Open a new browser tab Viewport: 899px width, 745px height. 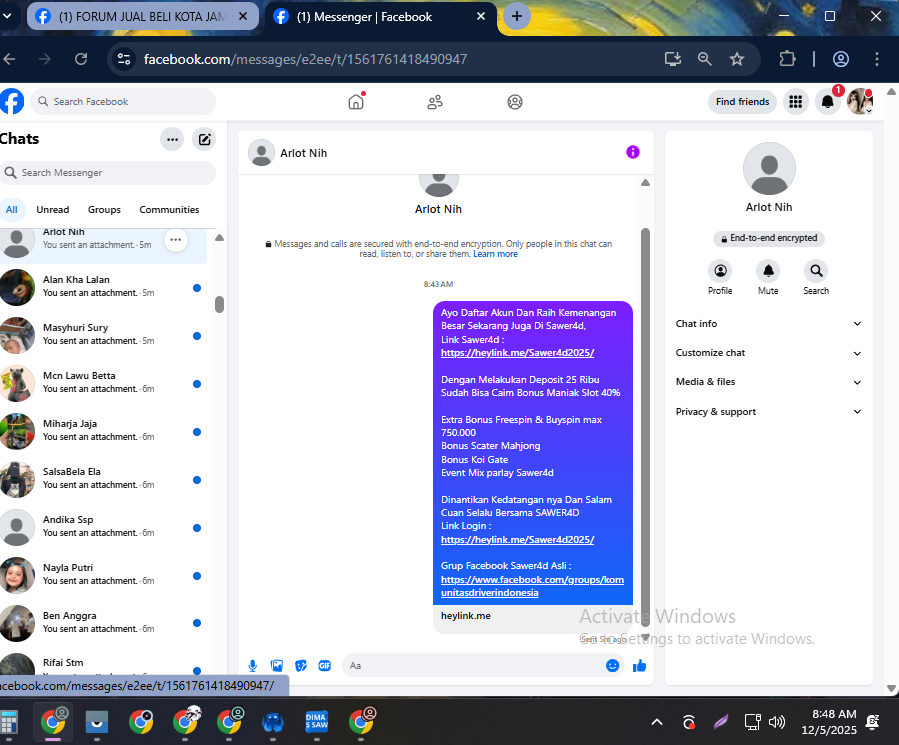[x=517, y=16]
